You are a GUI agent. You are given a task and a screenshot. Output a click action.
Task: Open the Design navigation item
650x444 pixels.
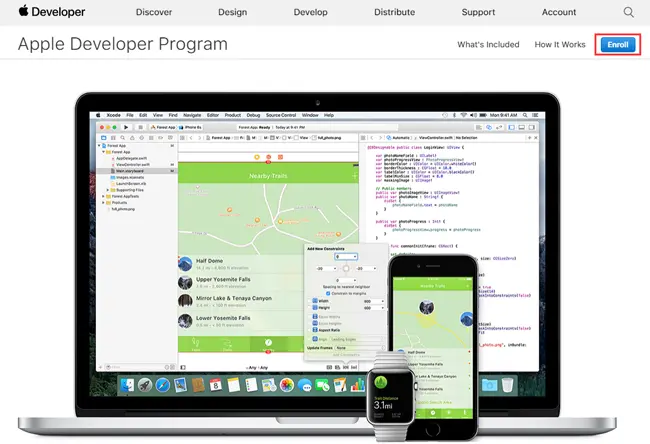233,12
